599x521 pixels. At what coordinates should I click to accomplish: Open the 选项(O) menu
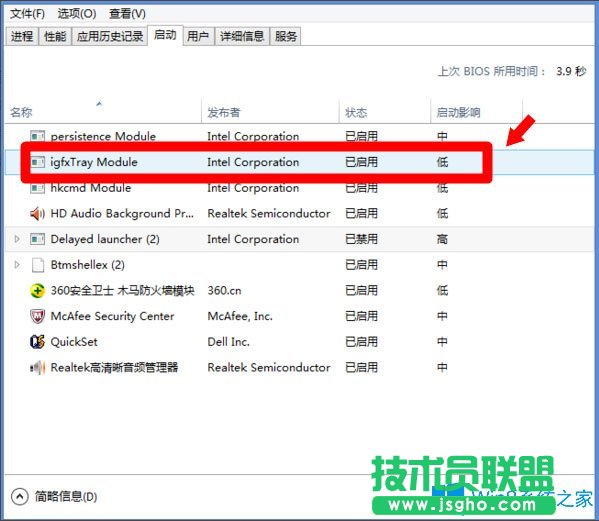(x=77, y=14)
